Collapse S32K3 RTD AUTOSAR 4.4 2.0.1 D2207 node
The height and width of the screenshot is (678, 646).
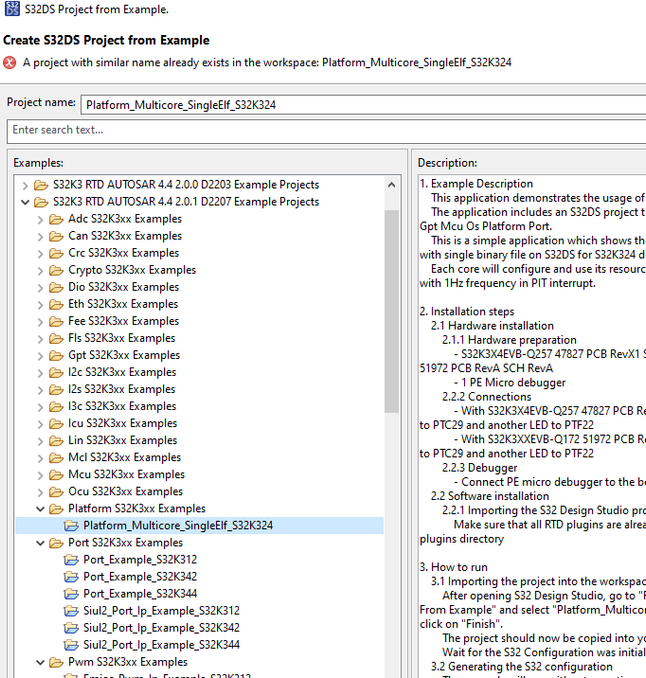click(25, 202)
